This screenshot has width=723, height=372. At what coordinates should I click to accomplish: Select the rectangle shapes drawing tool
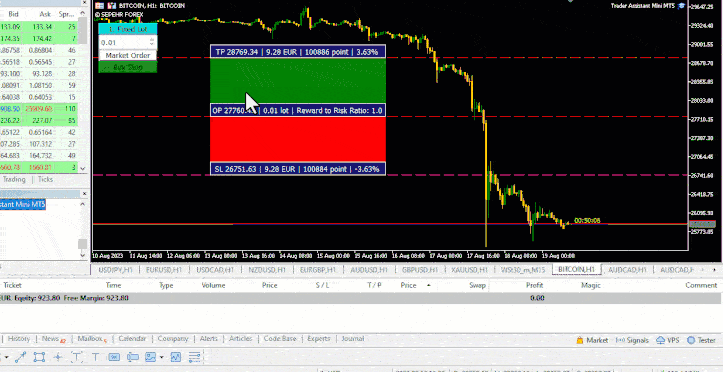click(x=39, y=357)
